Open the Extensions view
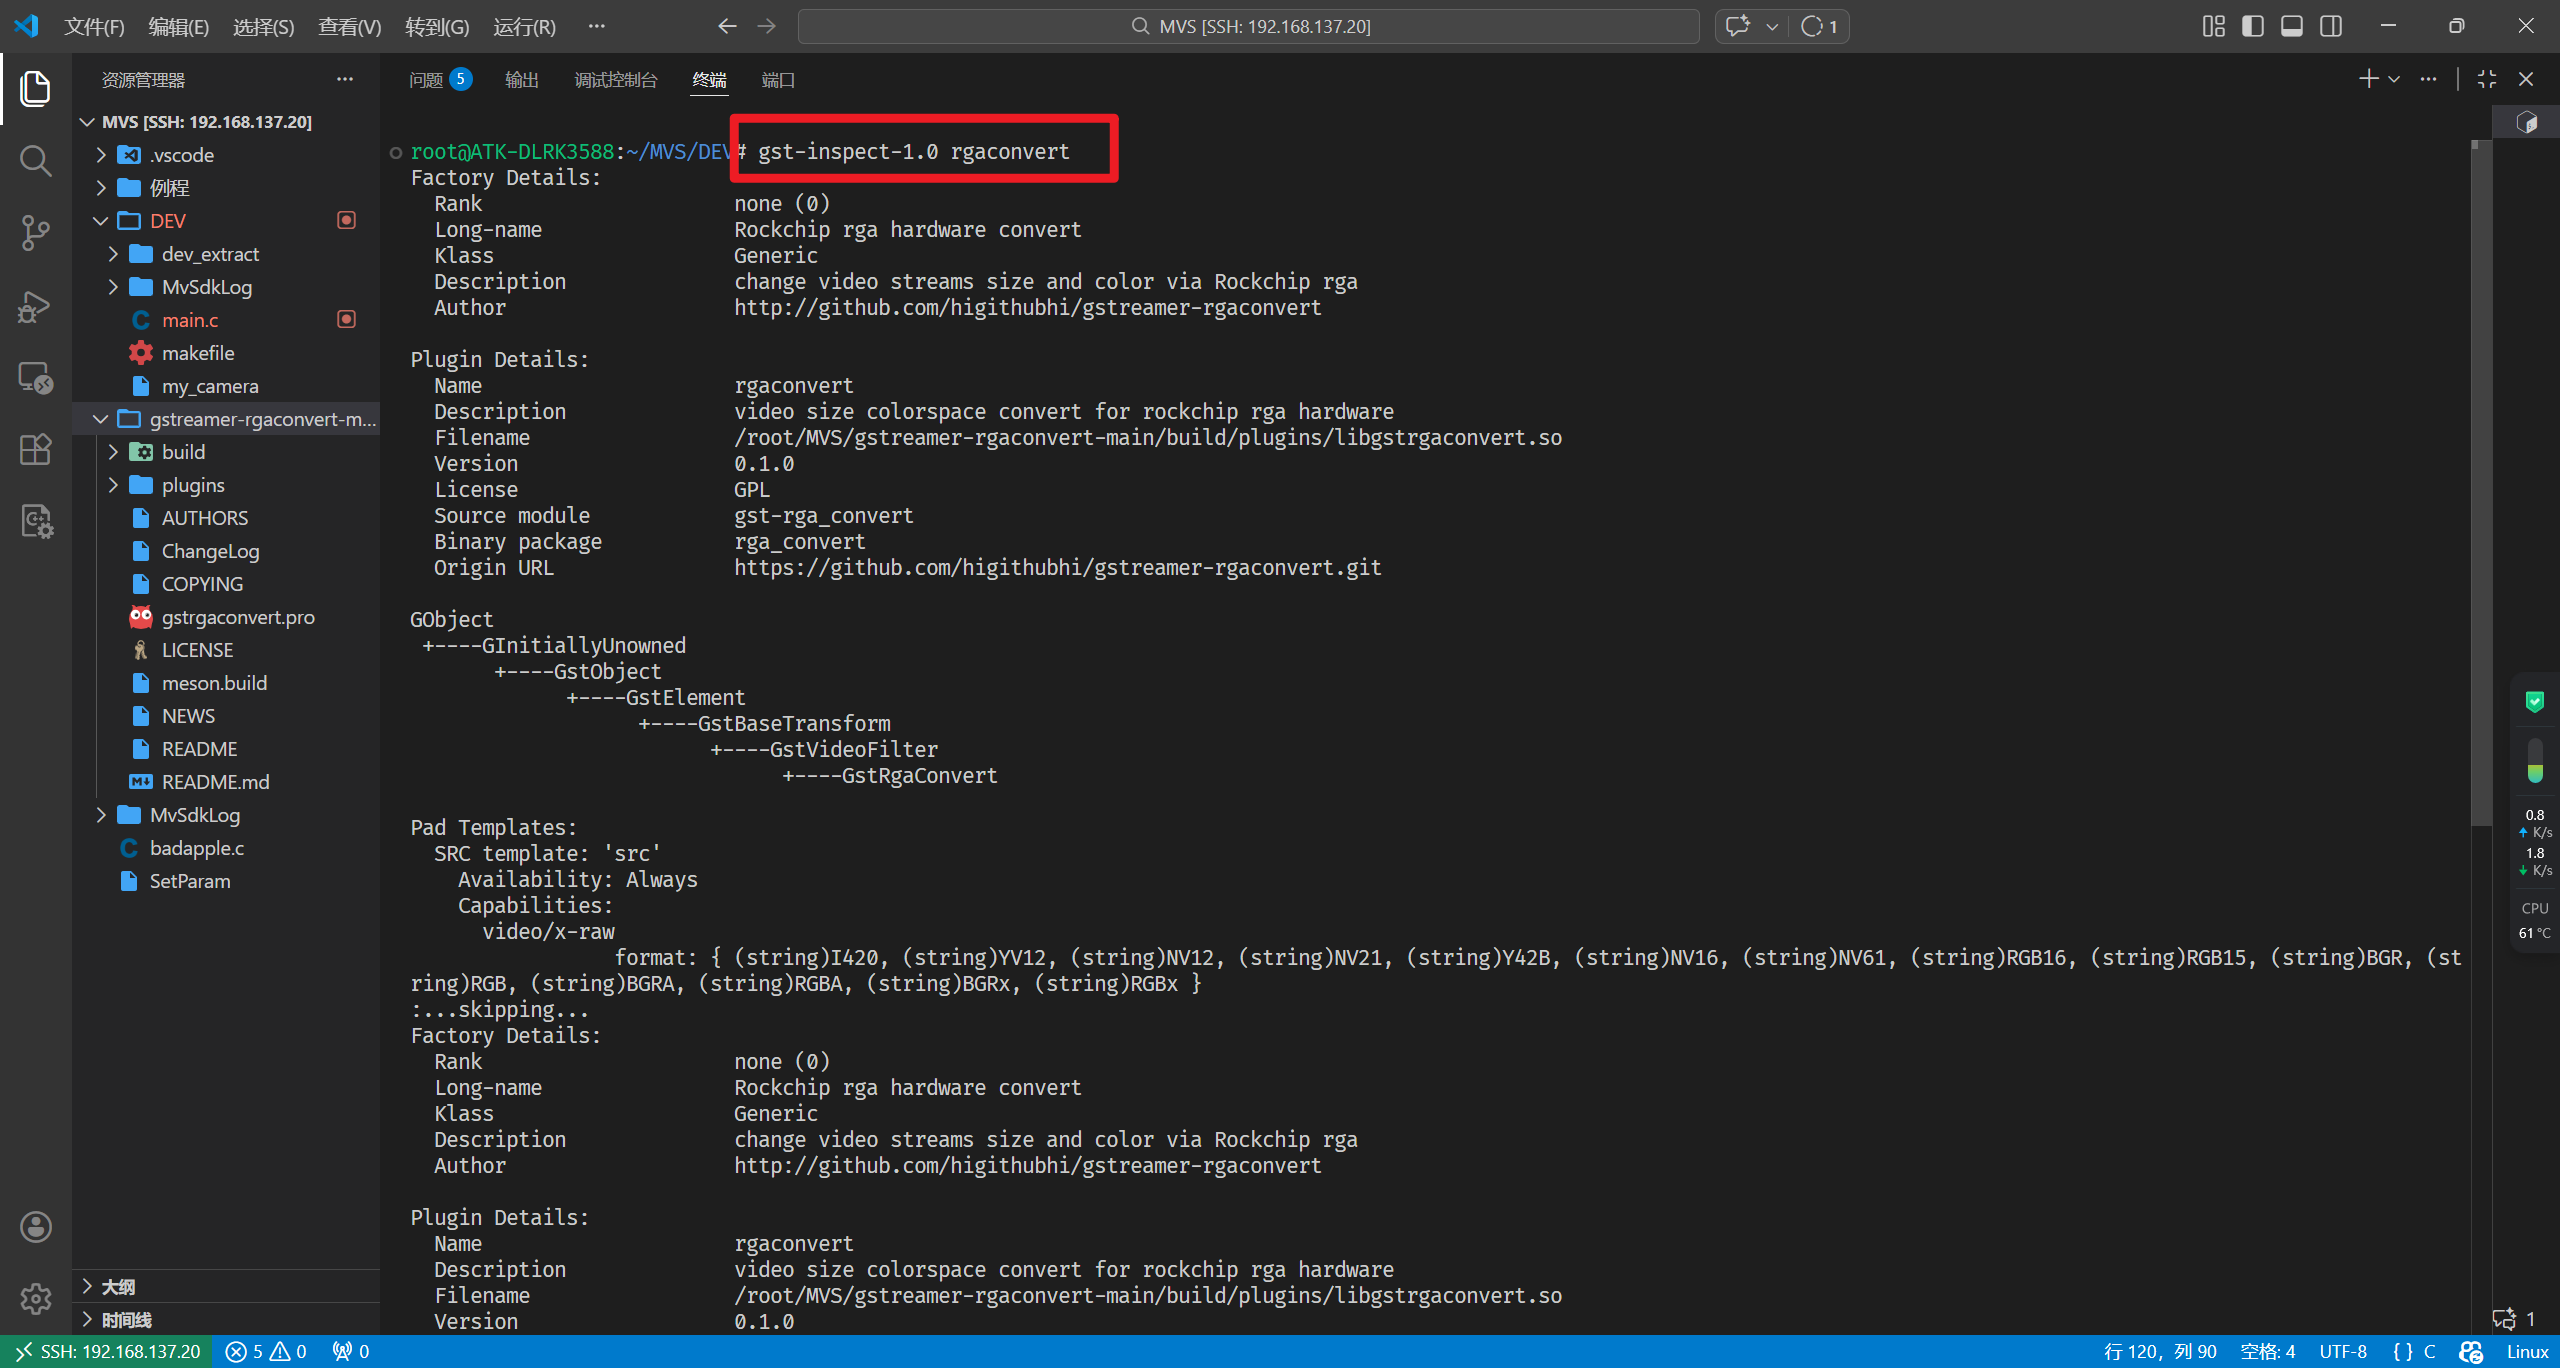 [36, 450]
